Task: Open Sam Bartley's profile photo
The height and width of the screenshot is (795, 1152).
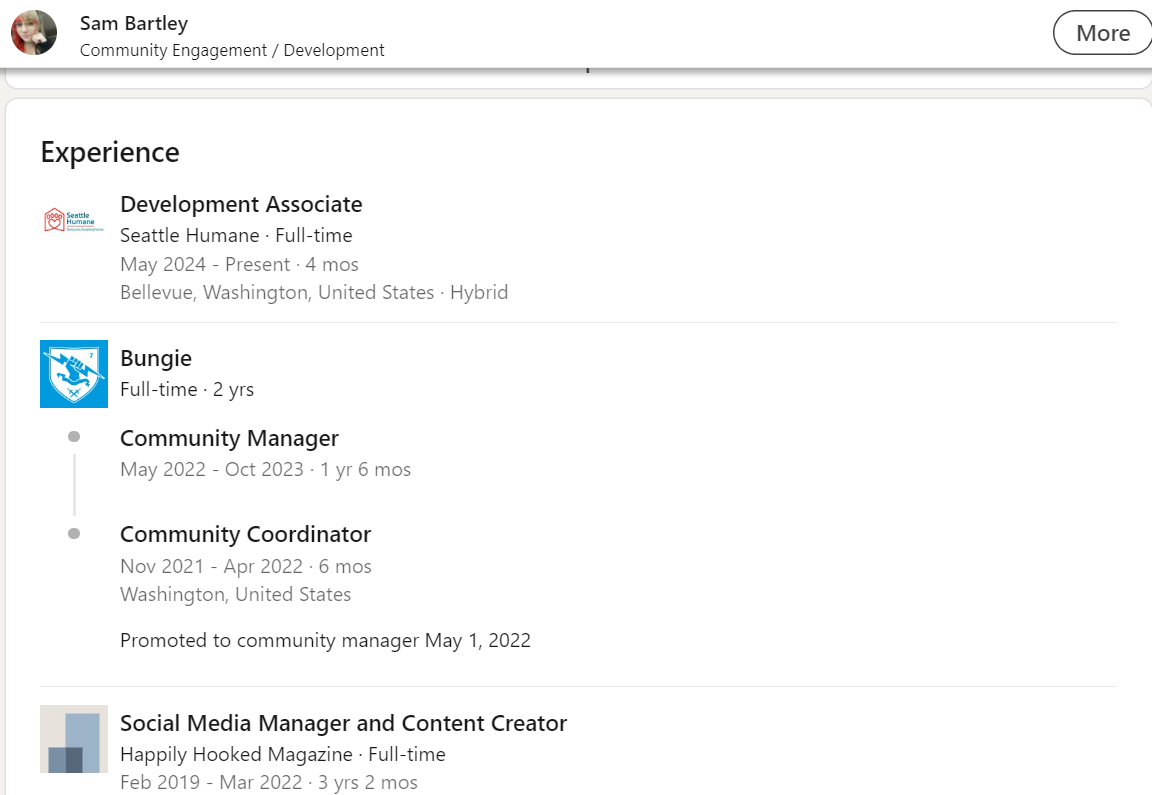Action: pyautogui.click(x=34, y=33)
